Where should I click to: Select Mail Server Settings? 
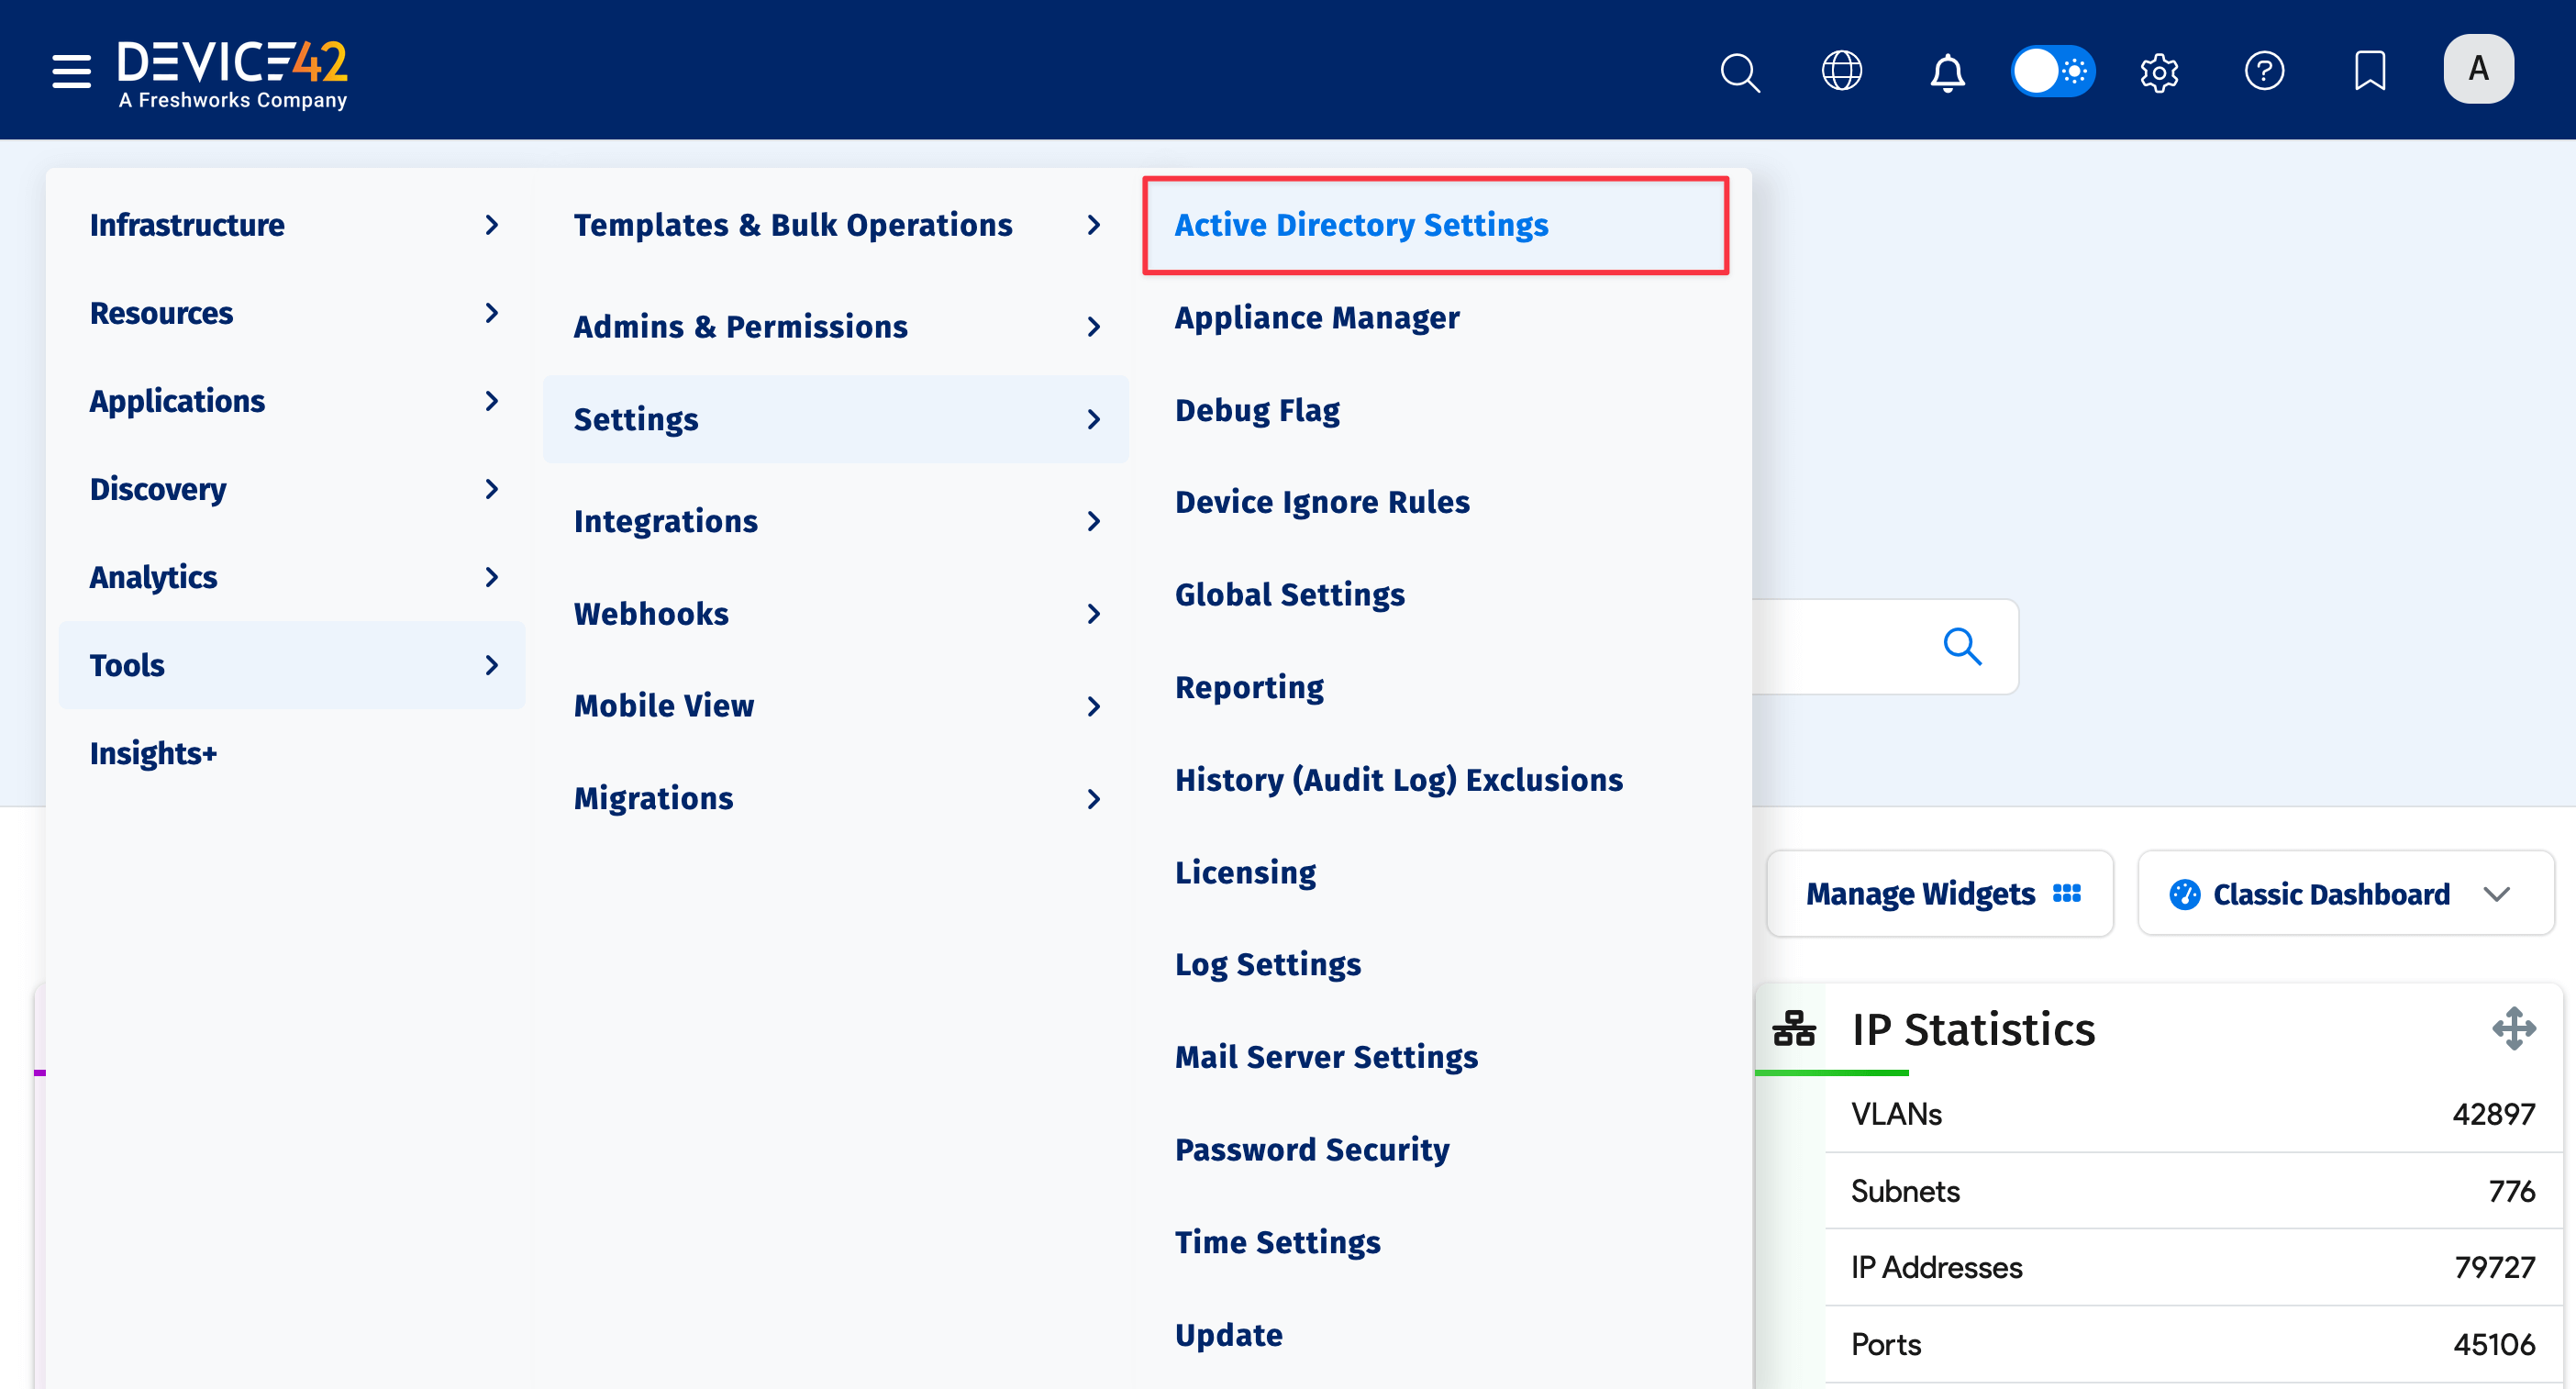pos(1326,1056)
